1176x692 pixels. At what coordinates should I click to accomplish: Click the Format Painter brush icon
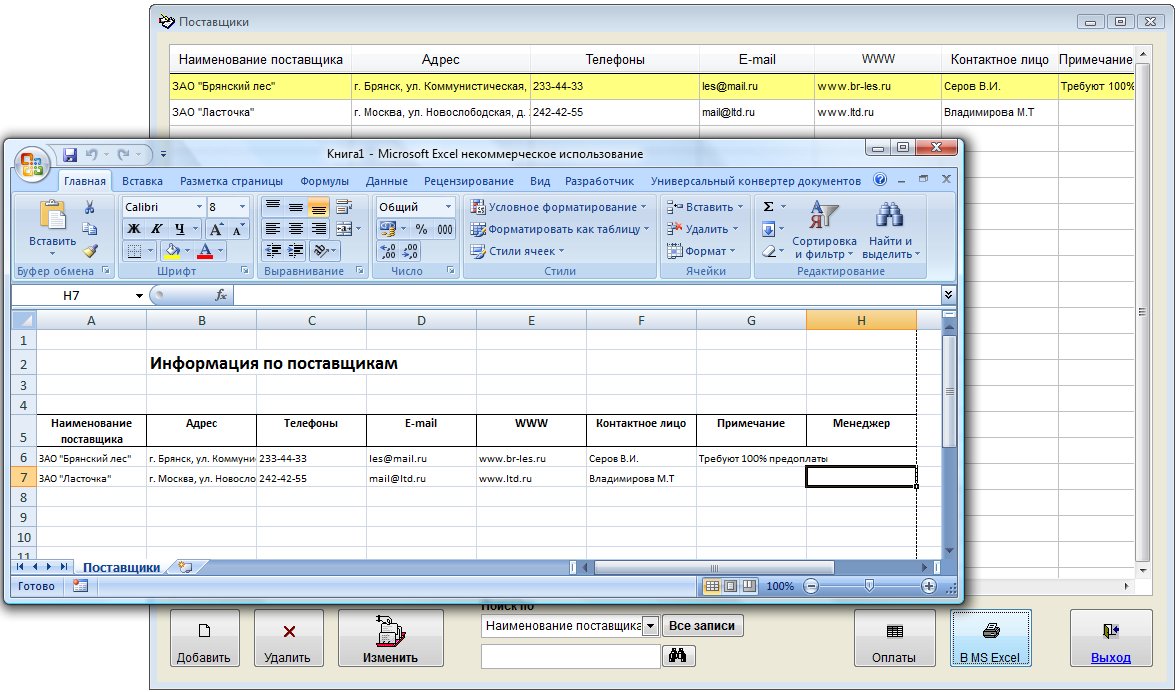tap(90, 252)
